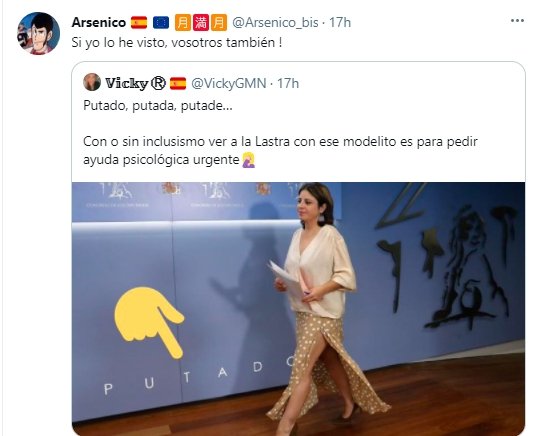Click the 'Si yo lo he visto' tweet text
538x436 pixels.
click(x=177, y=43)
